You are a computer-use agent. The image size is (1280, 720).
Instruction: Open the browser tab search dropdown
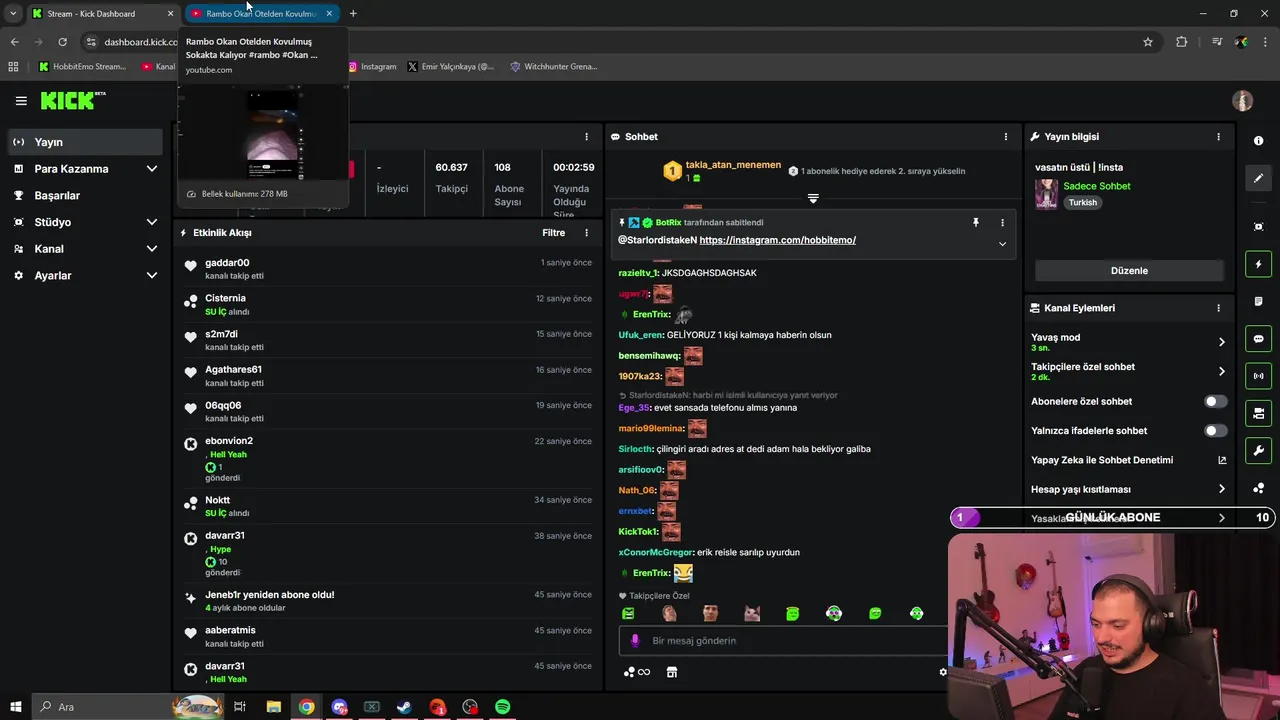pos(13,13)
